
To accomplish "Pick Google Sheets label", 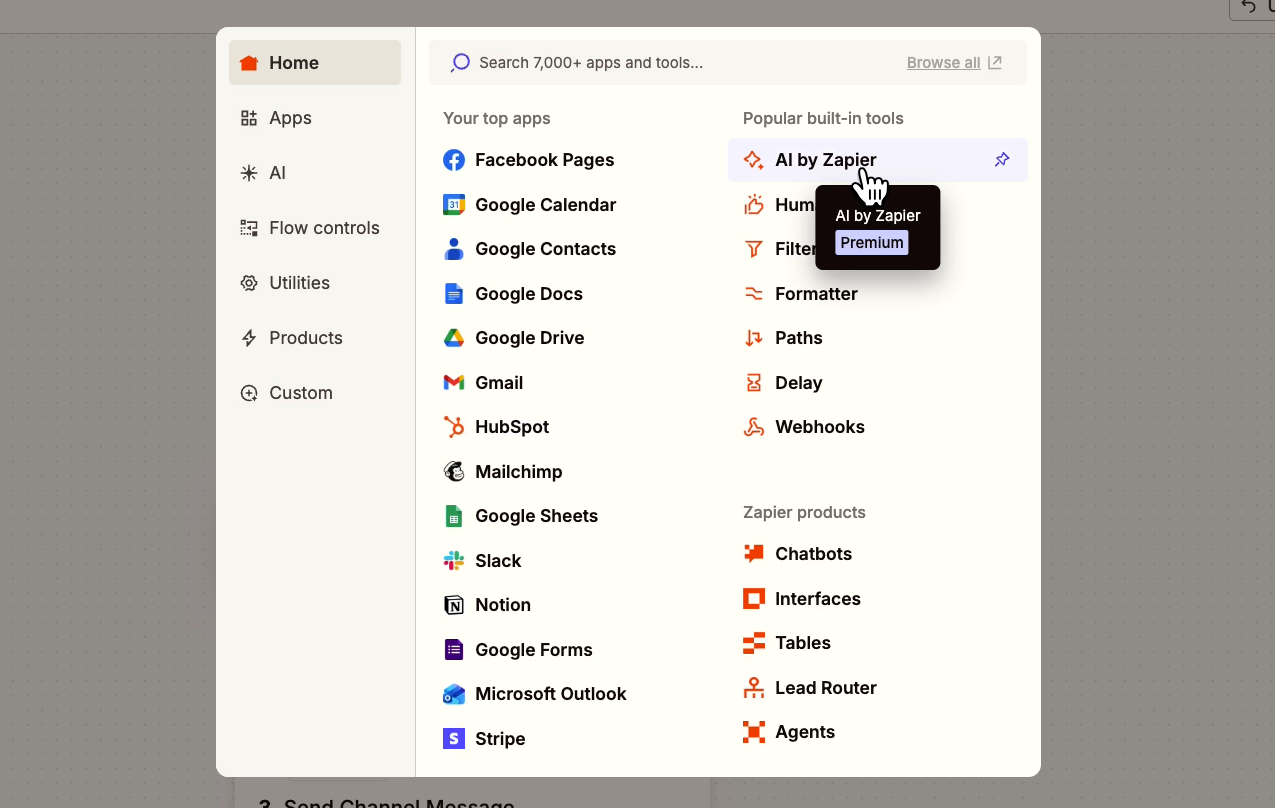I will [537, 516].
